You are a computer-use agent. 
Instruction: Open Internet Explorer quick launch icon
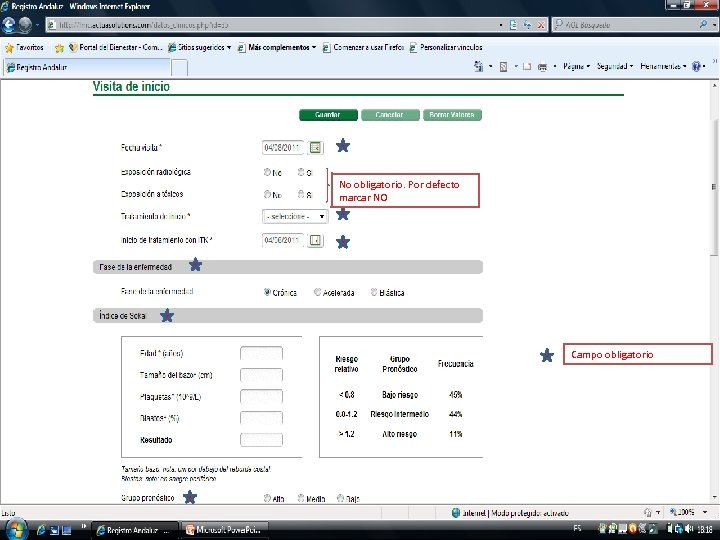[x=41, y=530]
